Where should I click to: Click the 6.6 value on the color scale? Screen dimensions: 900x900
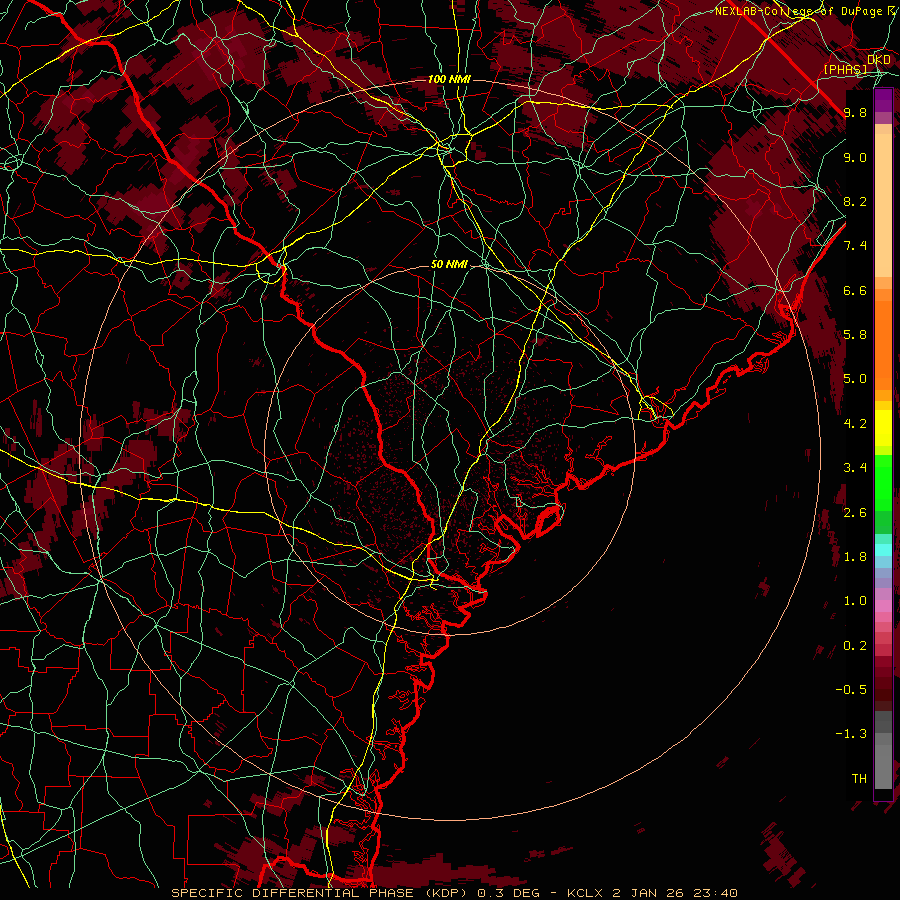(855, 290)
